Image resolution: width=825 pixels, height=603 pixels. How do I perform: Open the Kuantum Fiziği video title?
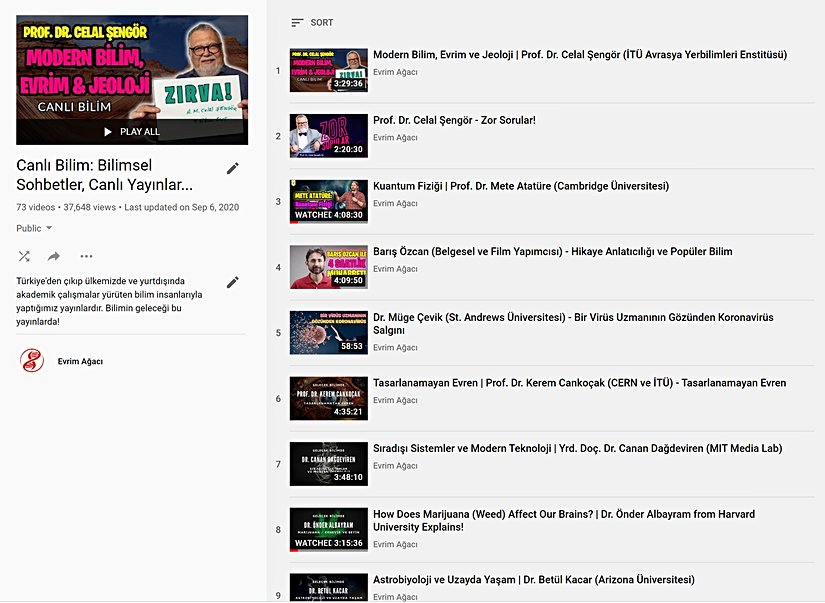click(x=520, y=186)
